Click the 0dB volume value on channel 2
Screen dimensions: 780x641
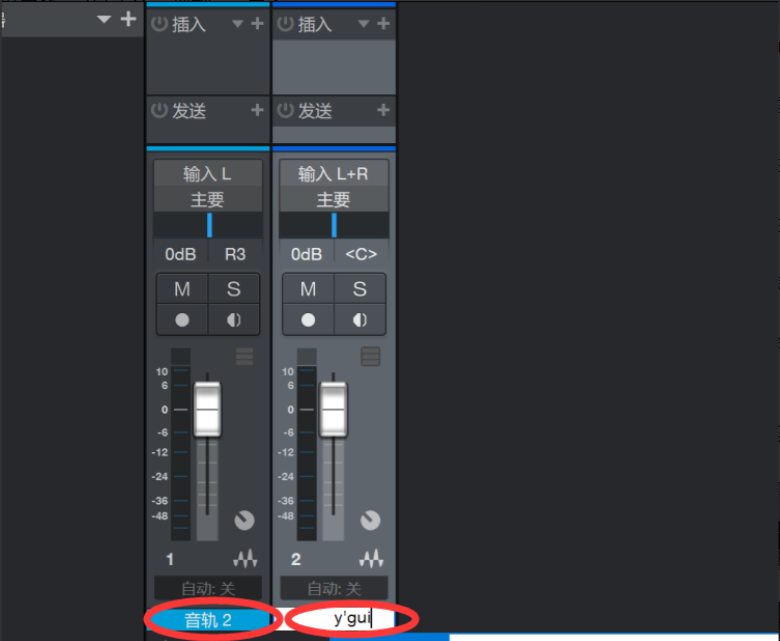(306, 254)
